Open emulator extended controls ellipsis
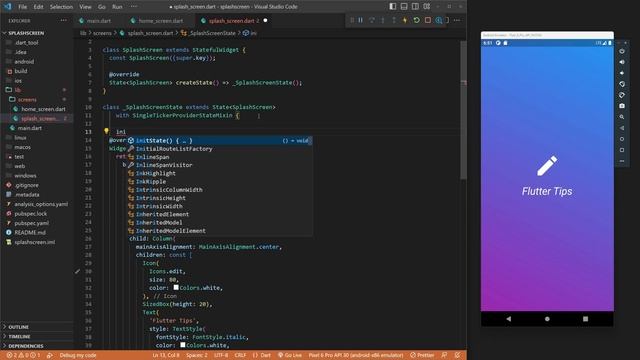Image resolution: width=640 pixels, height=360 pixels. [622, 161]
